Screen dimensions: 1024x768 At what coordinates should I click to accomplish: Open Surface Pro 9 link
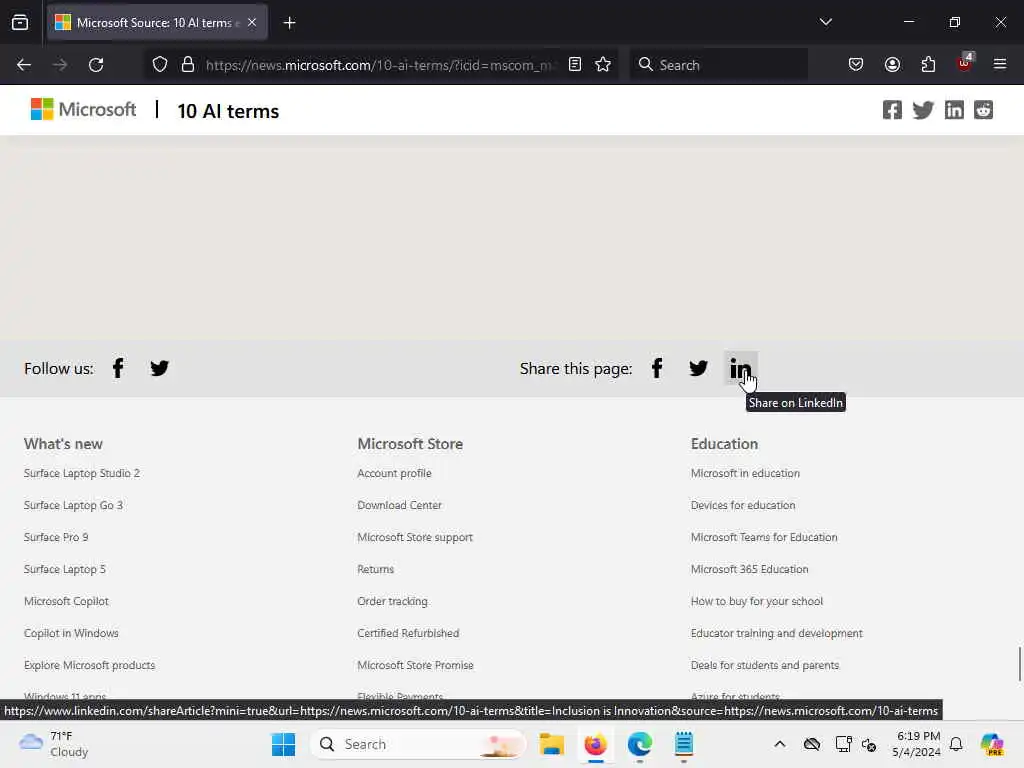pyautogui.click(x=56, y=537)
